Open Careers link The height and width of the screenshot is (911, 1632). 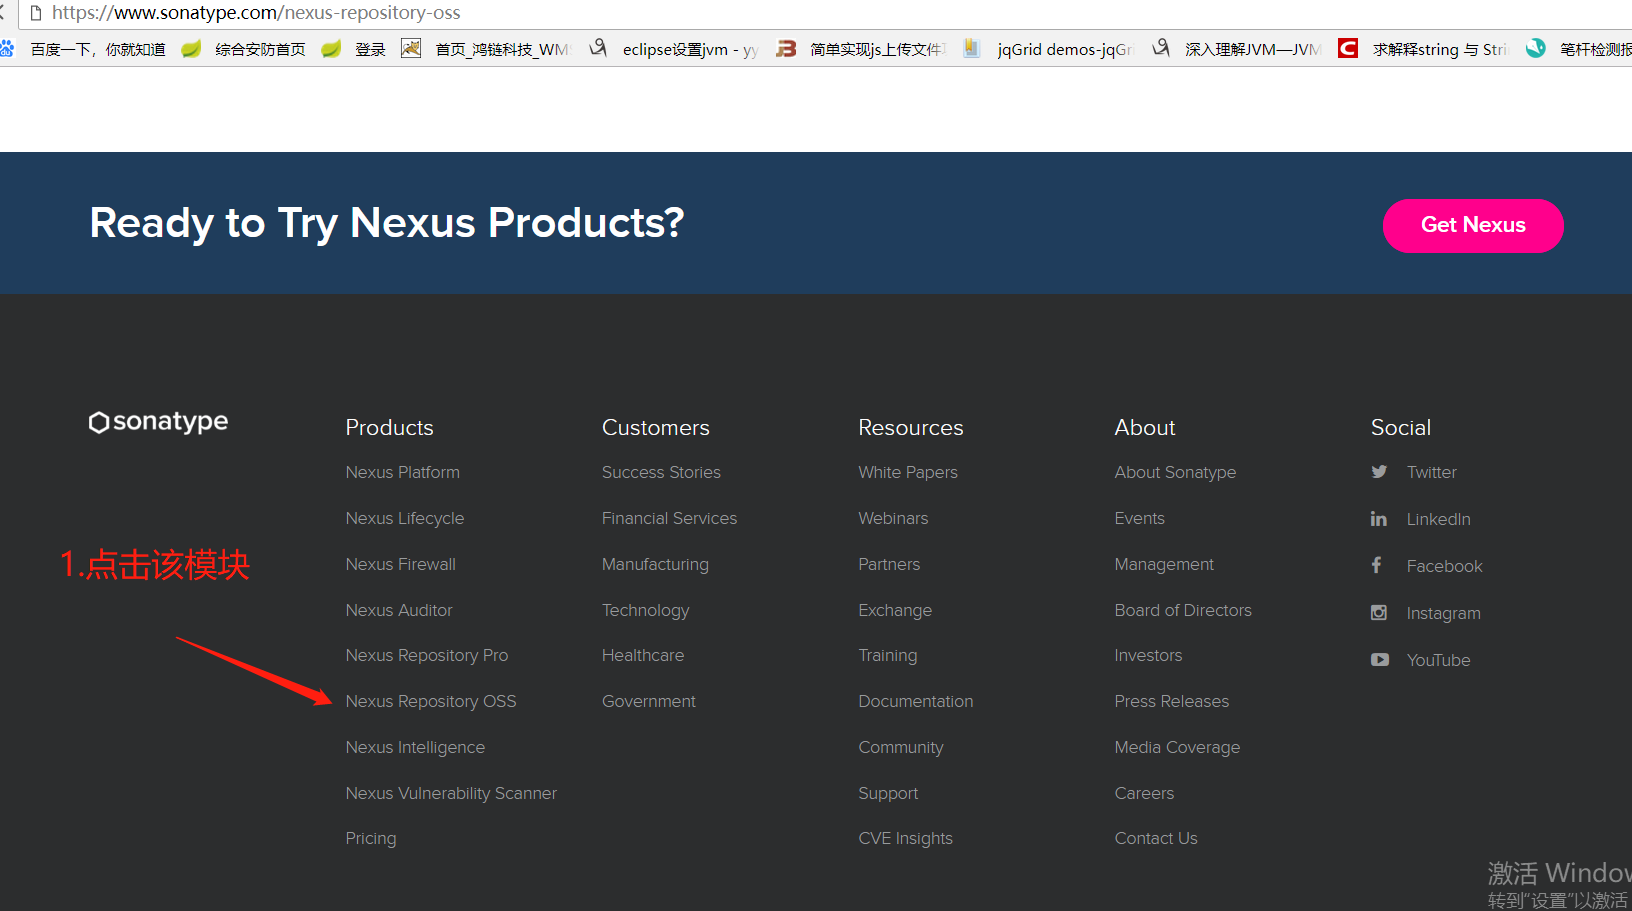pyautogui.click(x=1144, y=793)
